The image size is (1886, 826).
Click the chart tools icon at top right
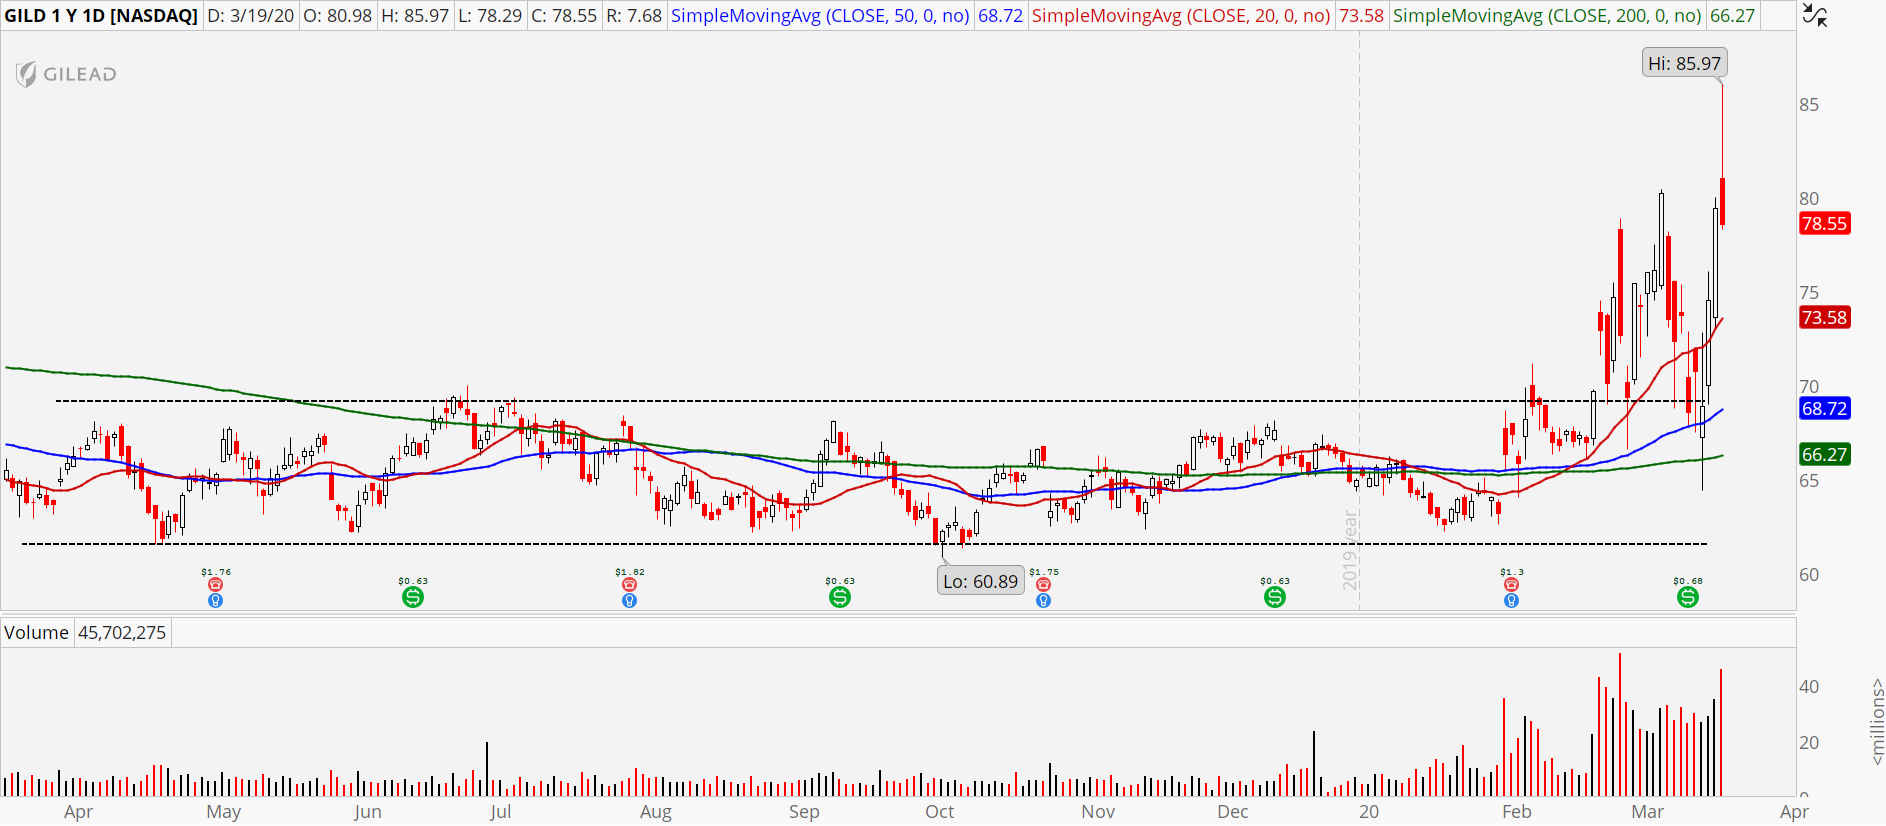tap(1815, 15)
